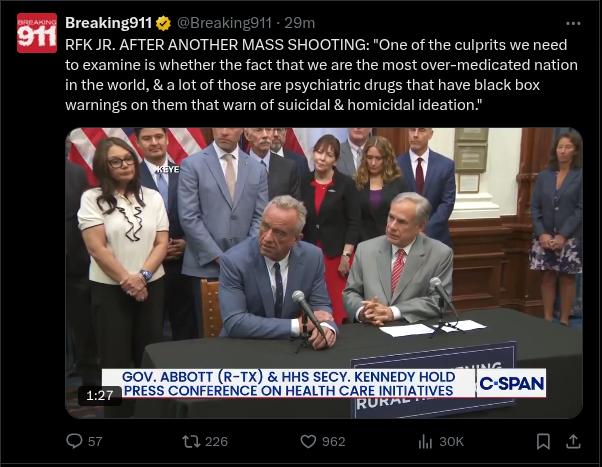This screenshot has height=467, width=602.
Task: Click the 226 repost count
Action: pos(217,442)
